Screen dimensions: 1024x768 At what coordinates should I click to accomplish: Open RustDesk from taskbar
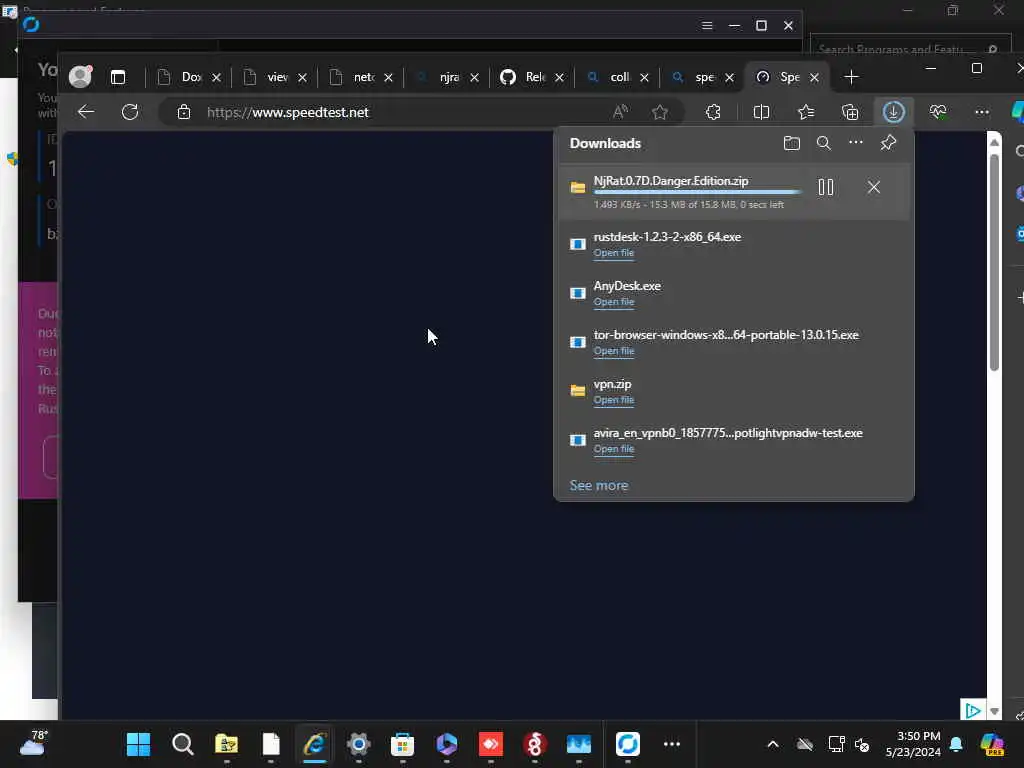coord(628,744)
